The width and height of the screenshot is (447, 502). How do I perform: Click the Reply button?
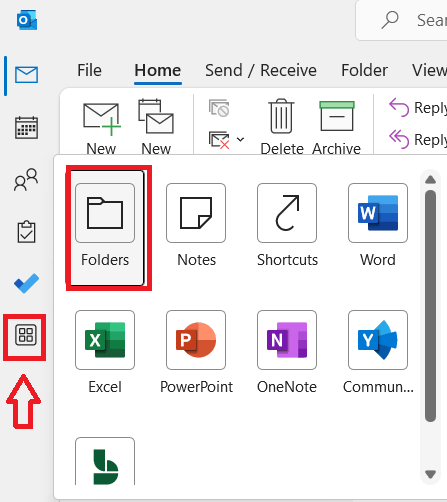tap(418, 108)
